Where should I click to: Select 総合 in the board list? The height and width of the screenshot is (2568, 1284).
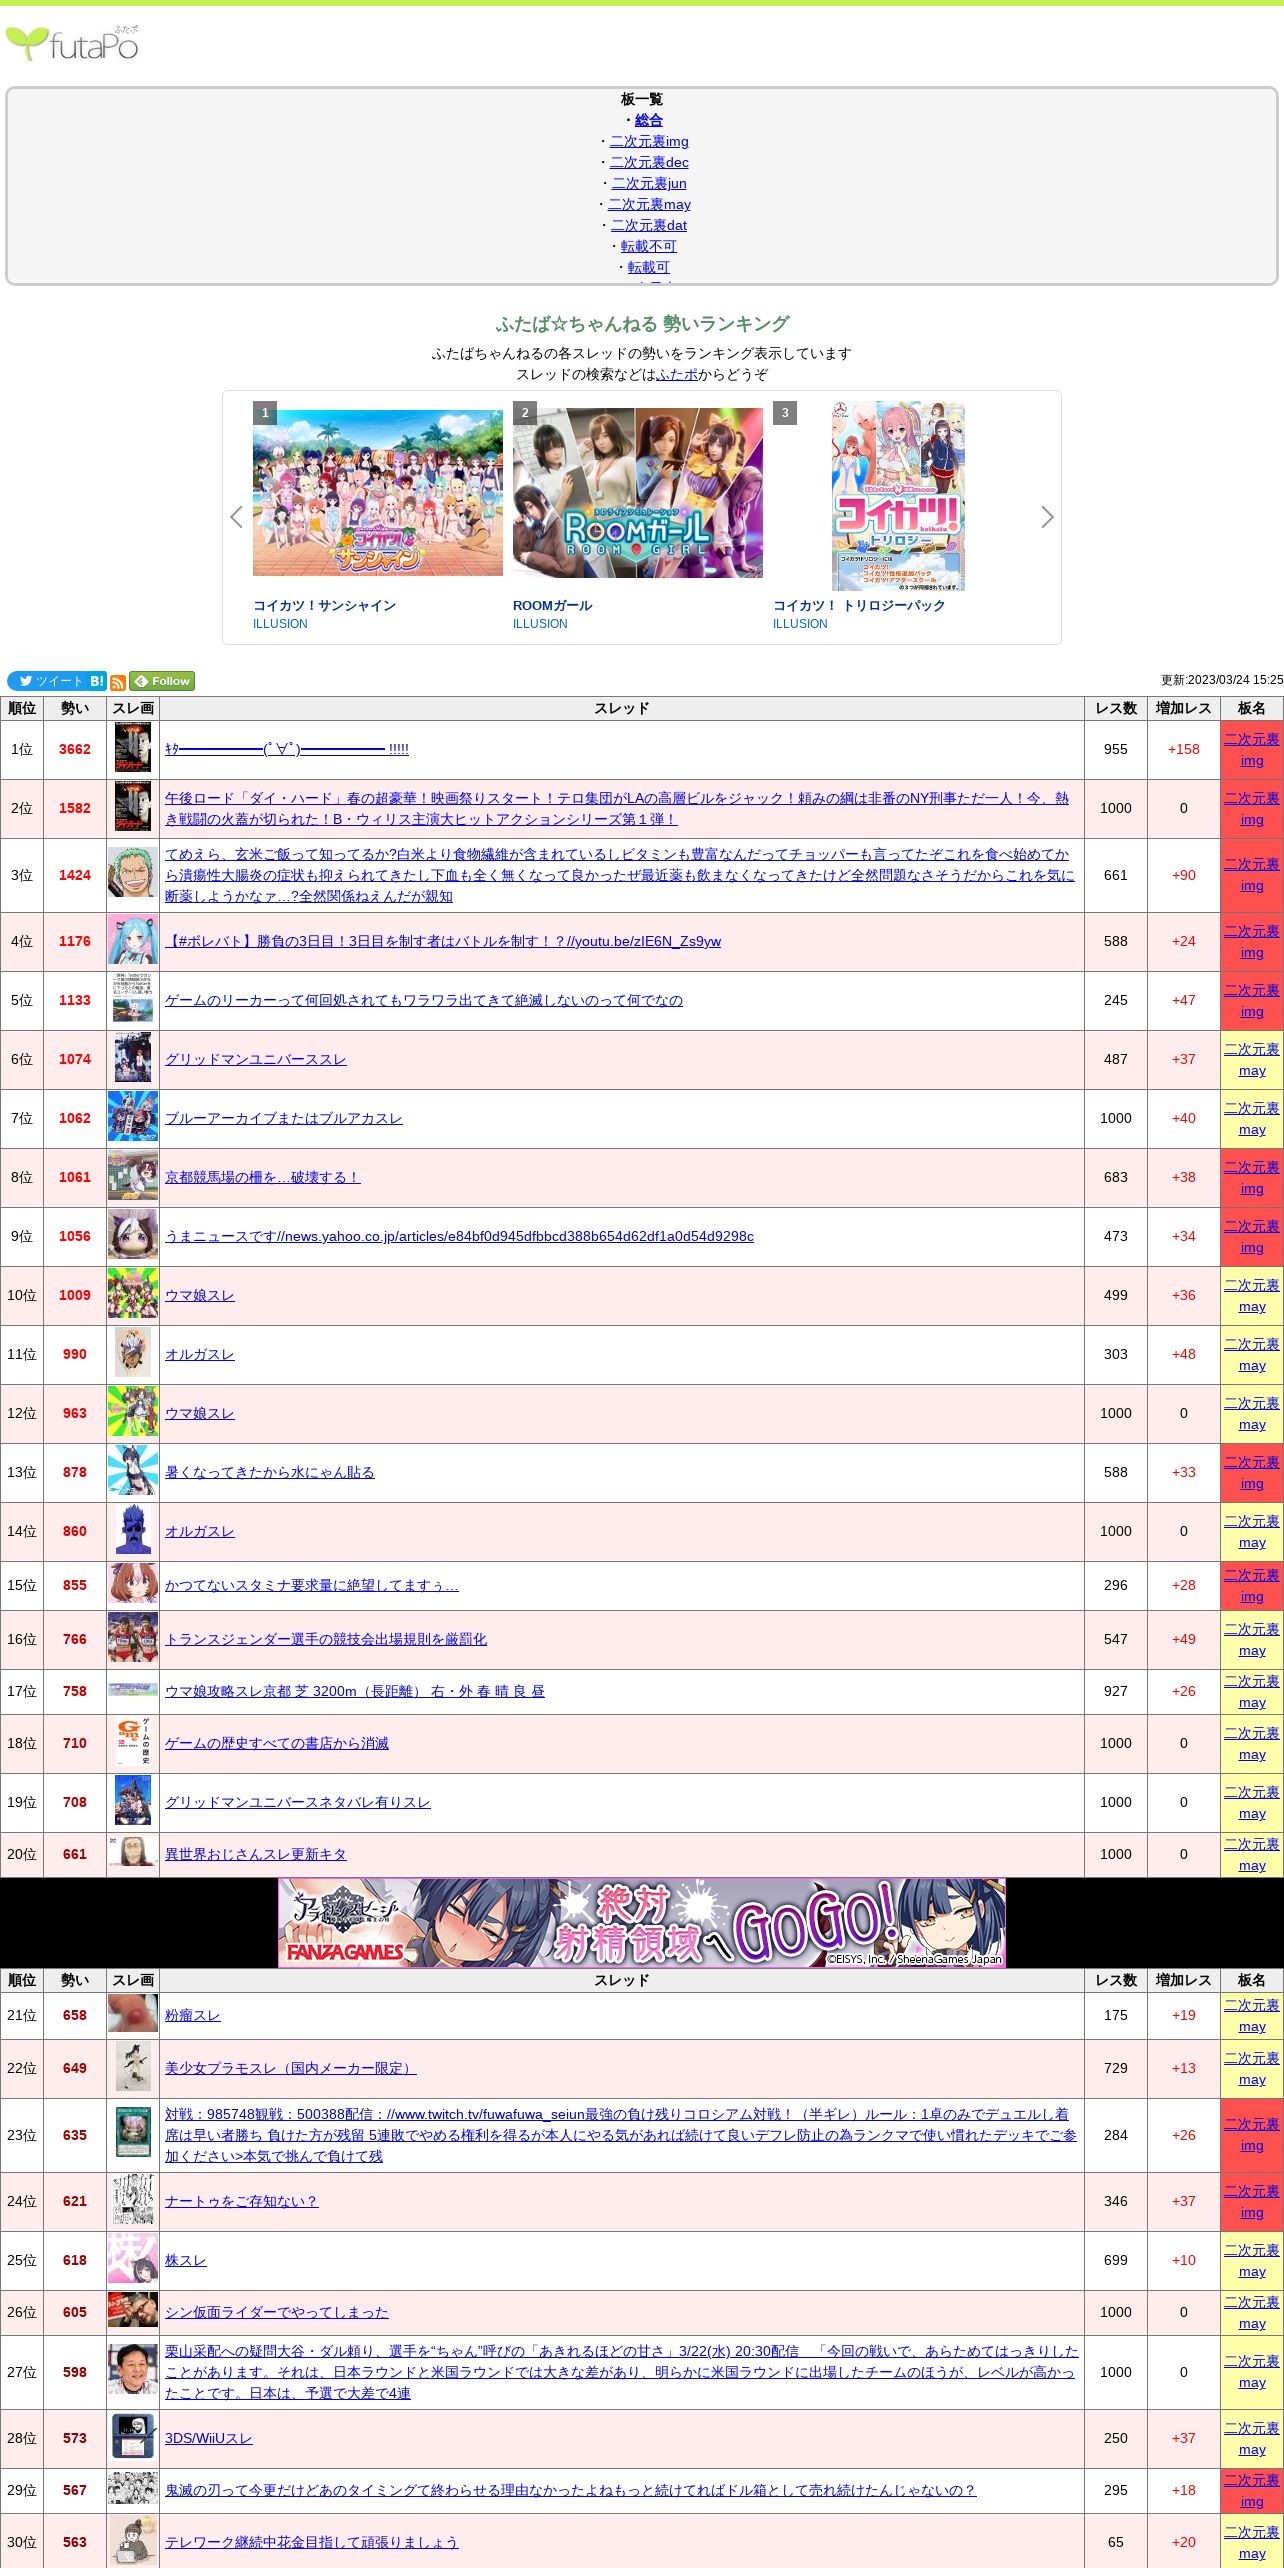pos(648,120)
